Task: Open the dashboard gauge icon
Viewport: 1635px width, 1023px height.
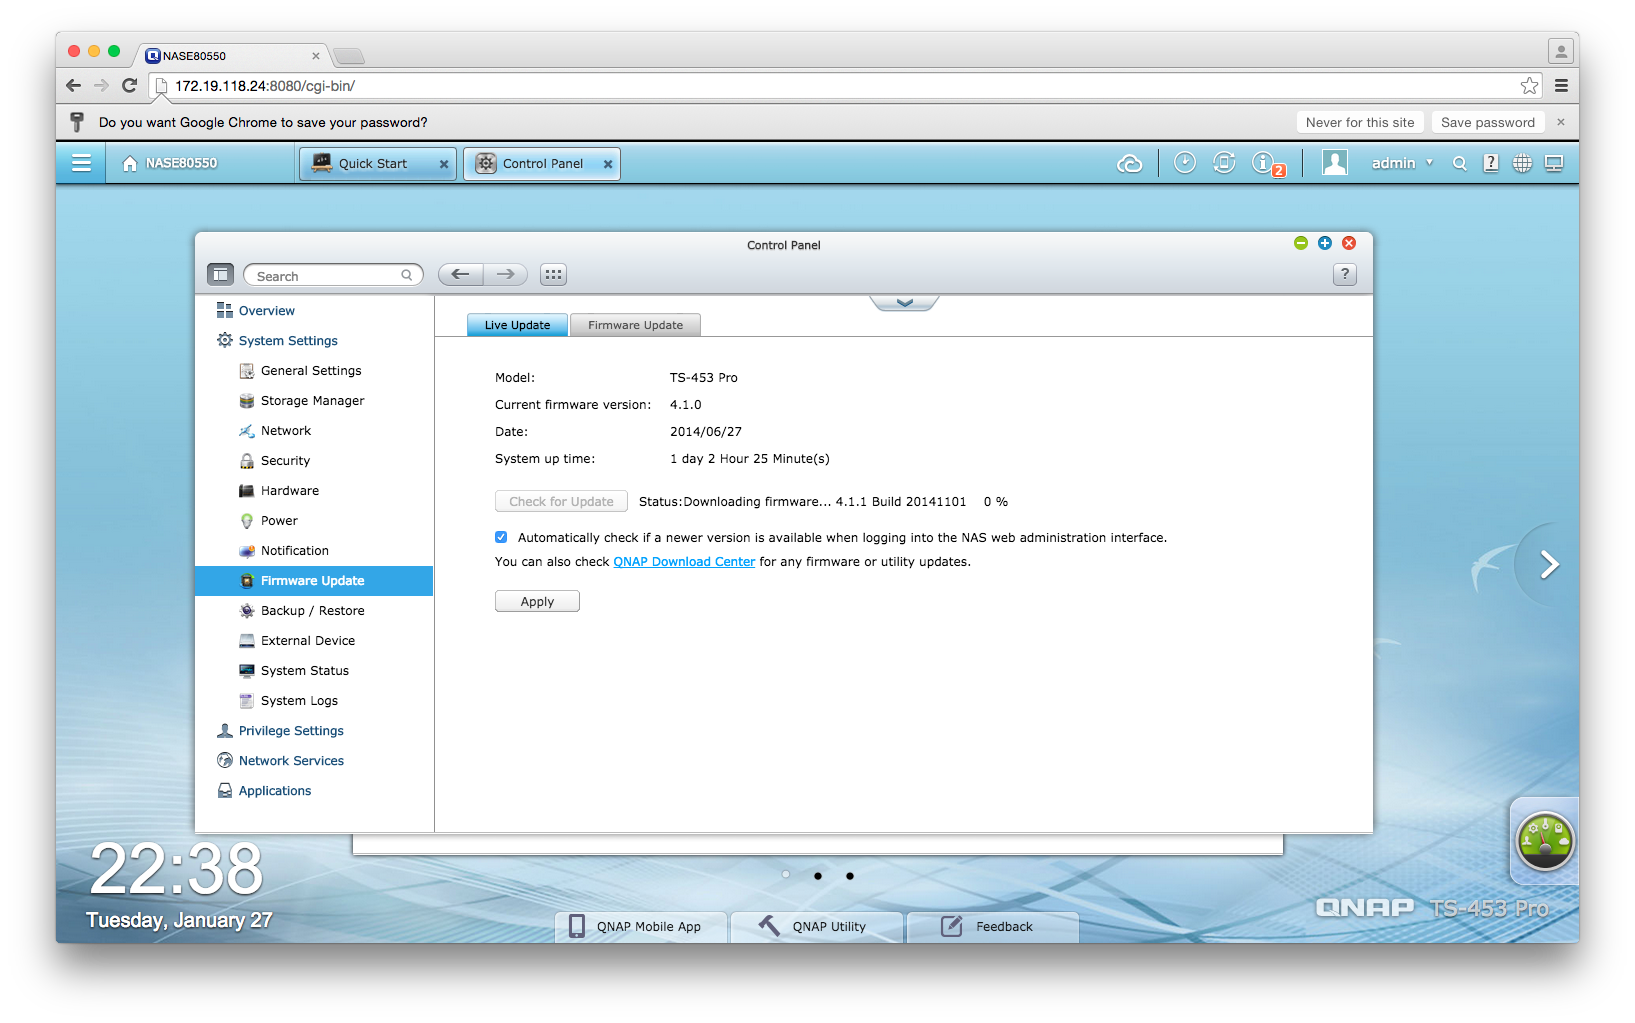Action: point(1545,840)
